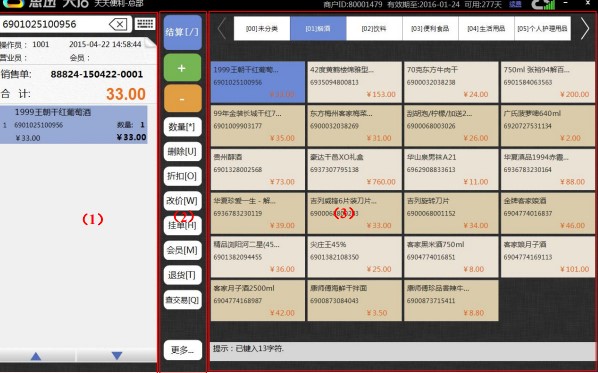The height and width of the screenshot is (373, 598).
Task: Click the orange total amount 33.00
Action: click(126, 94)
